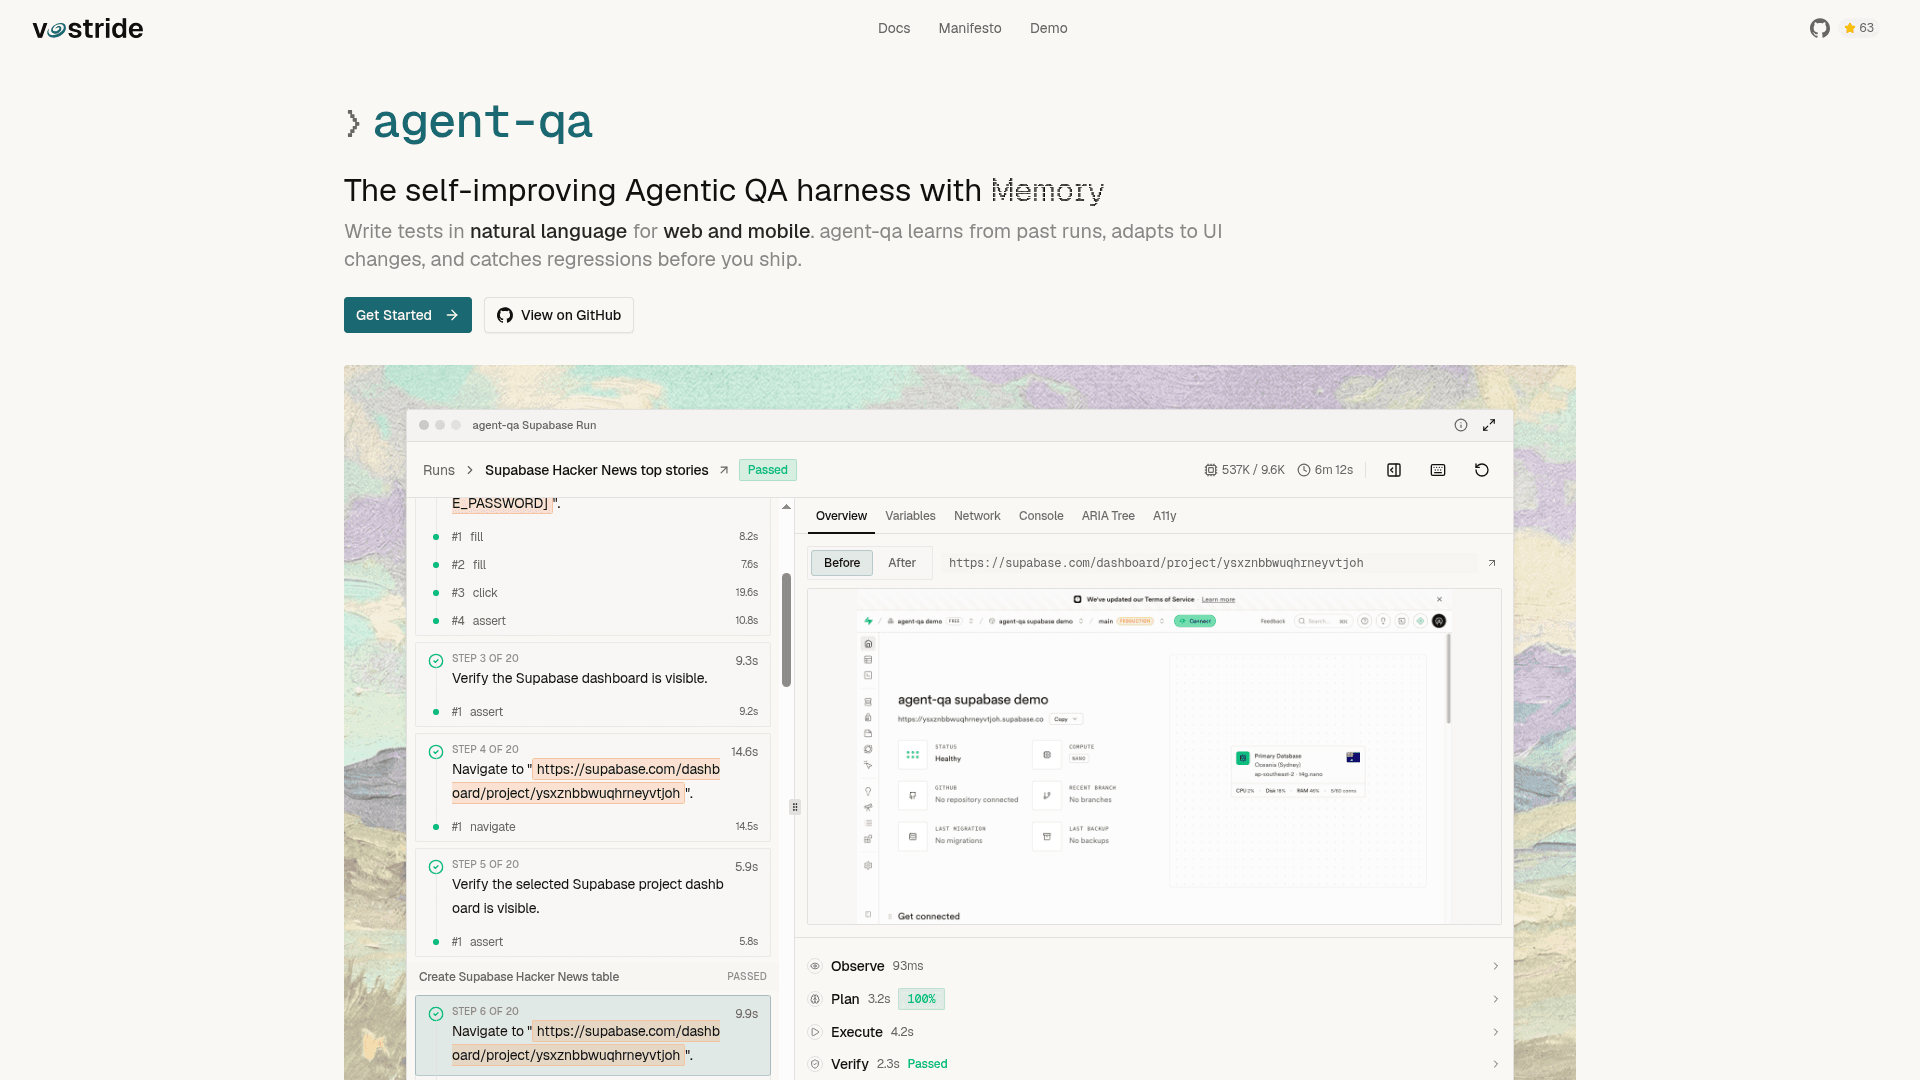Click the Supabase URL link in Step 6

click(x=586, y=1043)
